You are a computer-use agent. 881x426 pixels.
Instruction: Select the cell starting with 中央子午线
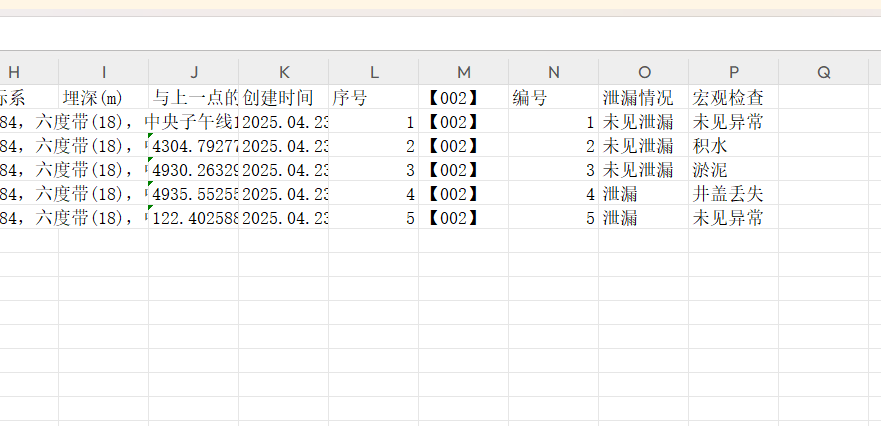pos(193,122)
